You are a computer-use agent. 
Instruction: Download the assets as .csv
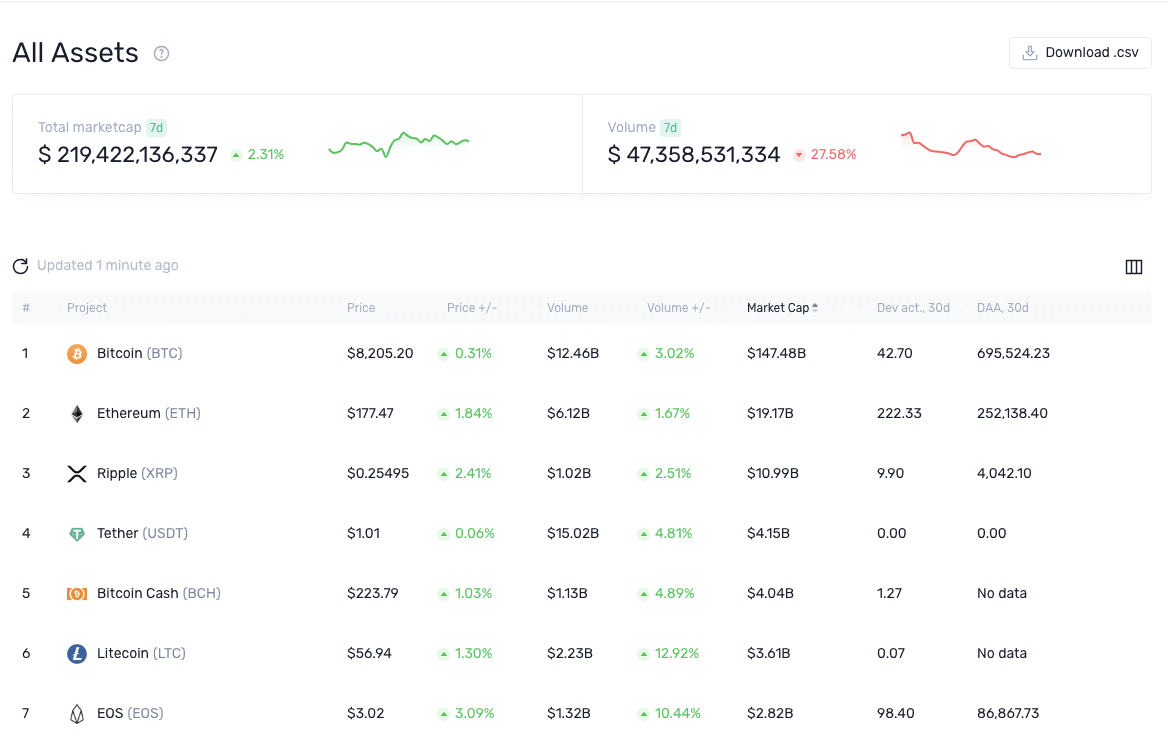[1080, 53]
